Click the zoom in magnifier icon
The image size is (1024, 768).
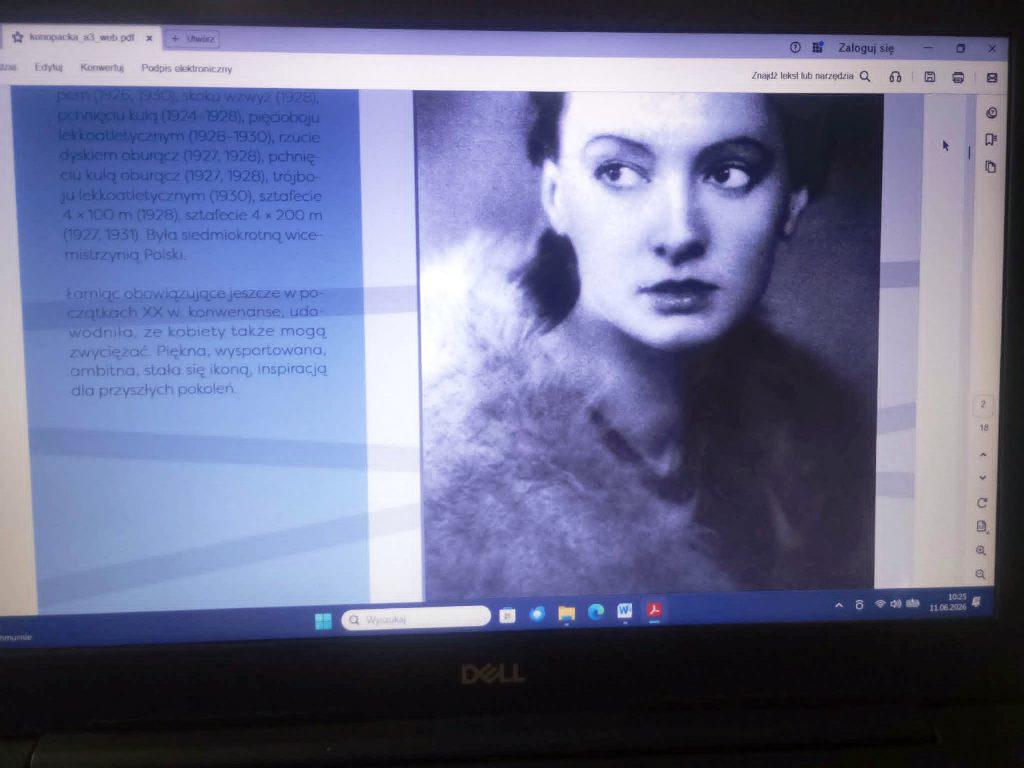(981, 551)
